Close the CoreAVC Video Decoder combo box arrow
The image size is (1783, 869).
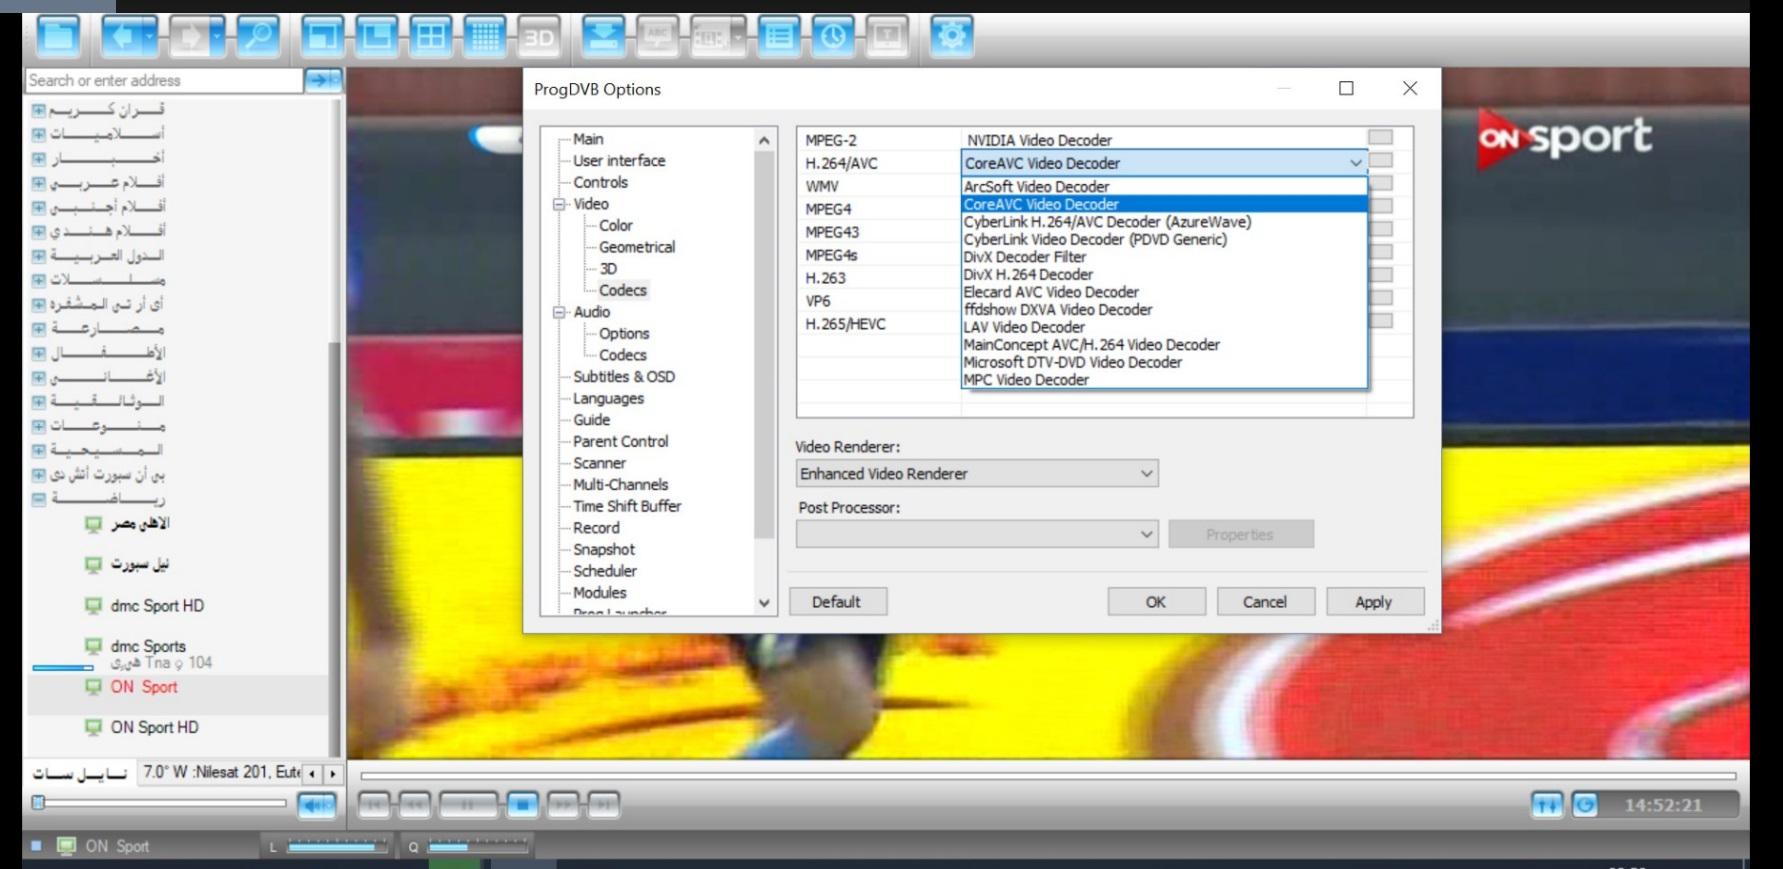1355,163
